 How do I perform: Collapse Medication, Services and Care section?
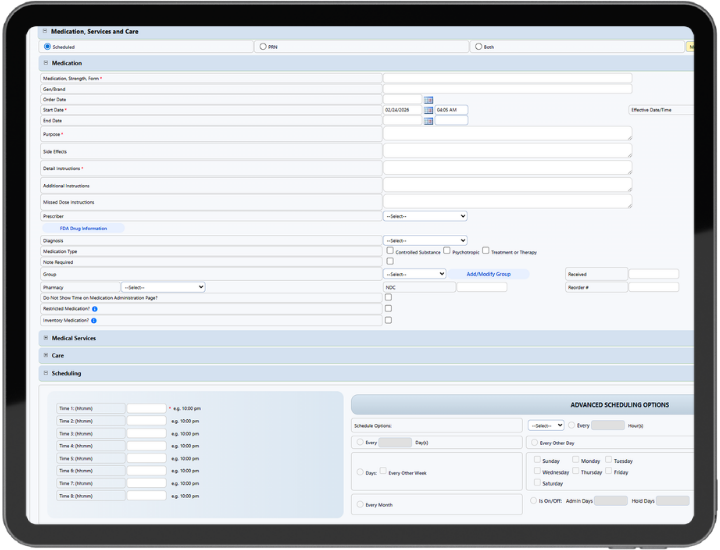tap(45, 31)
